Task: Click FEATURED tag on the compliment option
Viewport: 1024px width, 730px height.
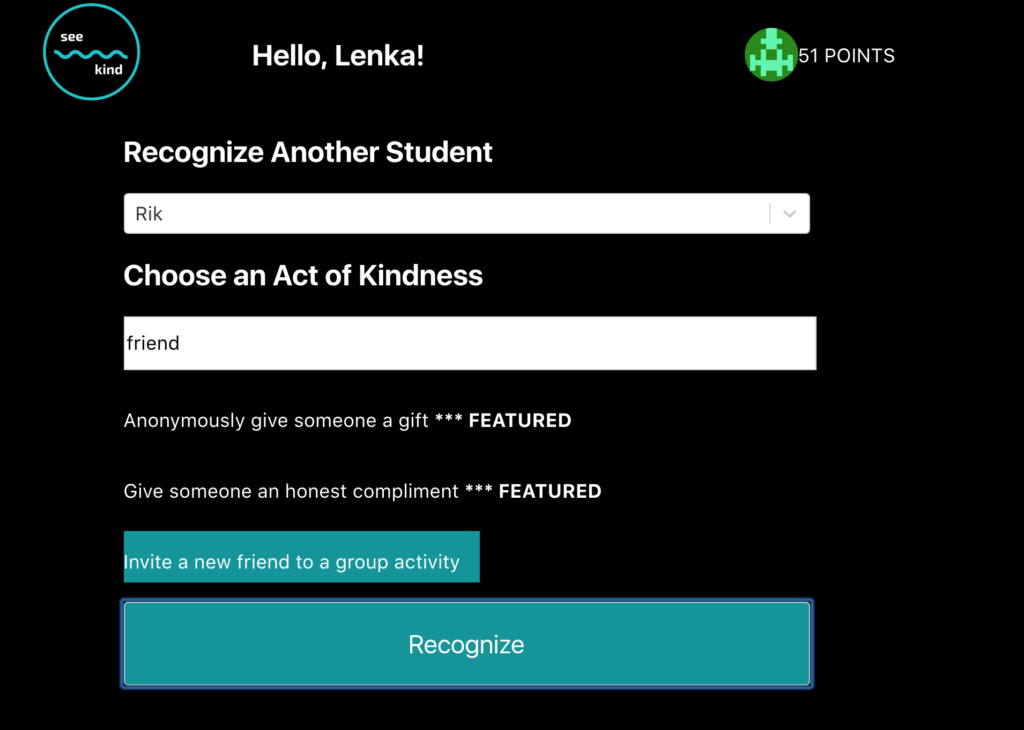Action: click(x=550, y=491)
